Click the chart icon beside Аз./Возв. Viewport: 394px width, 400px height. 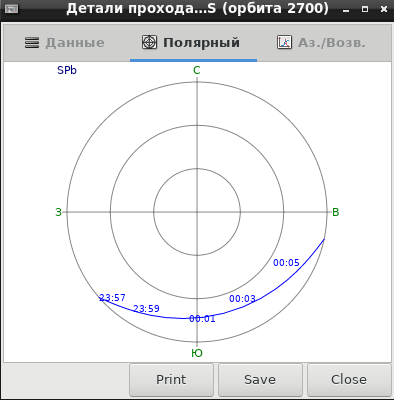(x=284, y=43)
